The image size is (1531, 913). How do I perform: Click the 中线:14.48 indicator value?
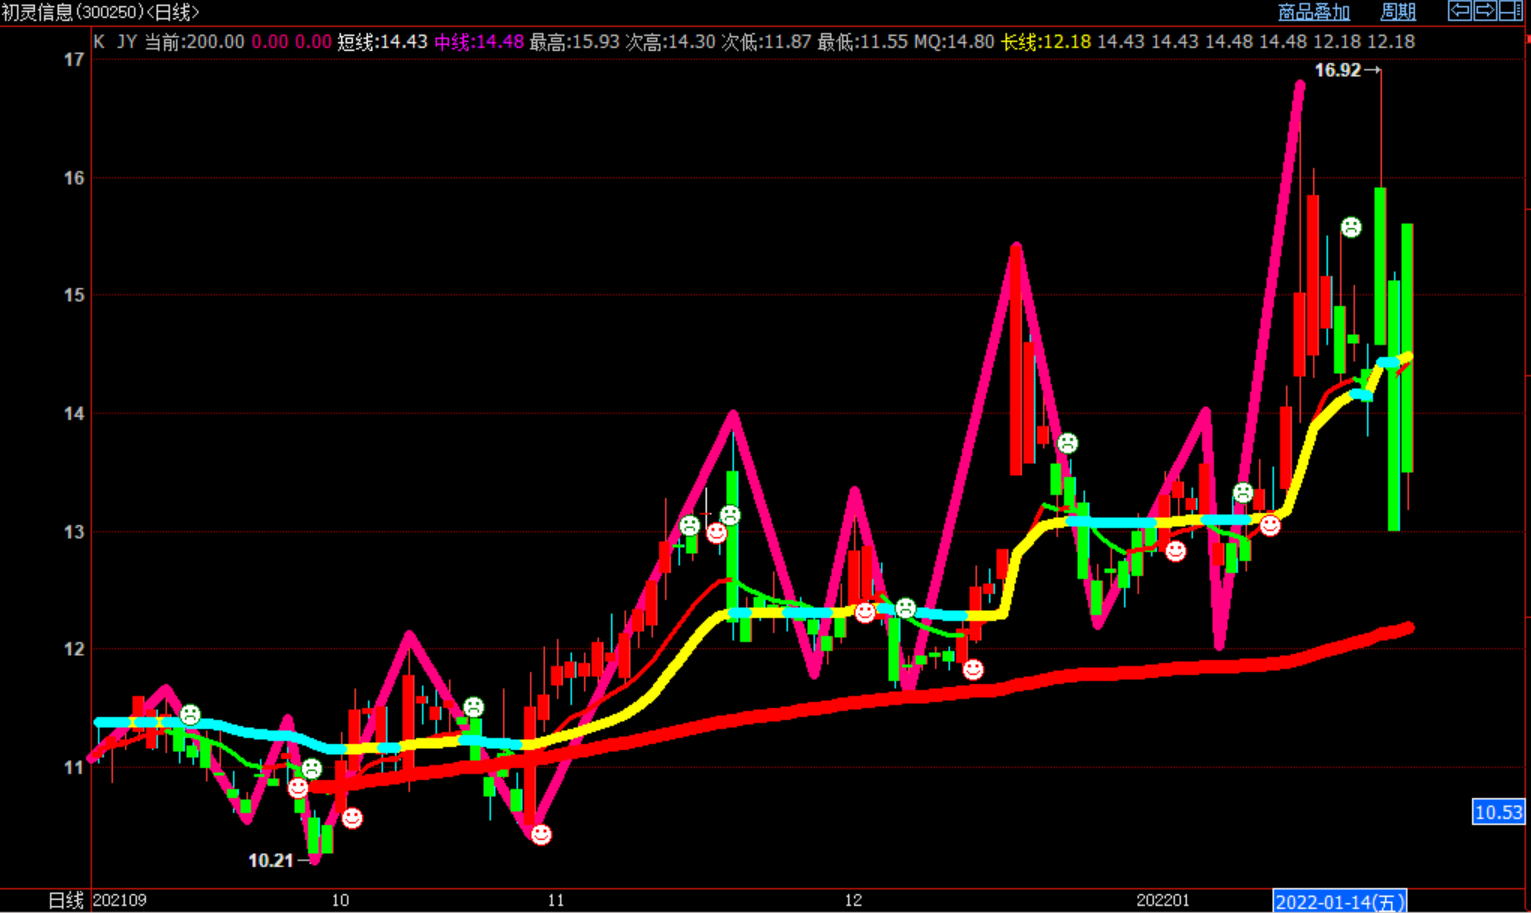[x=479, y=42]
